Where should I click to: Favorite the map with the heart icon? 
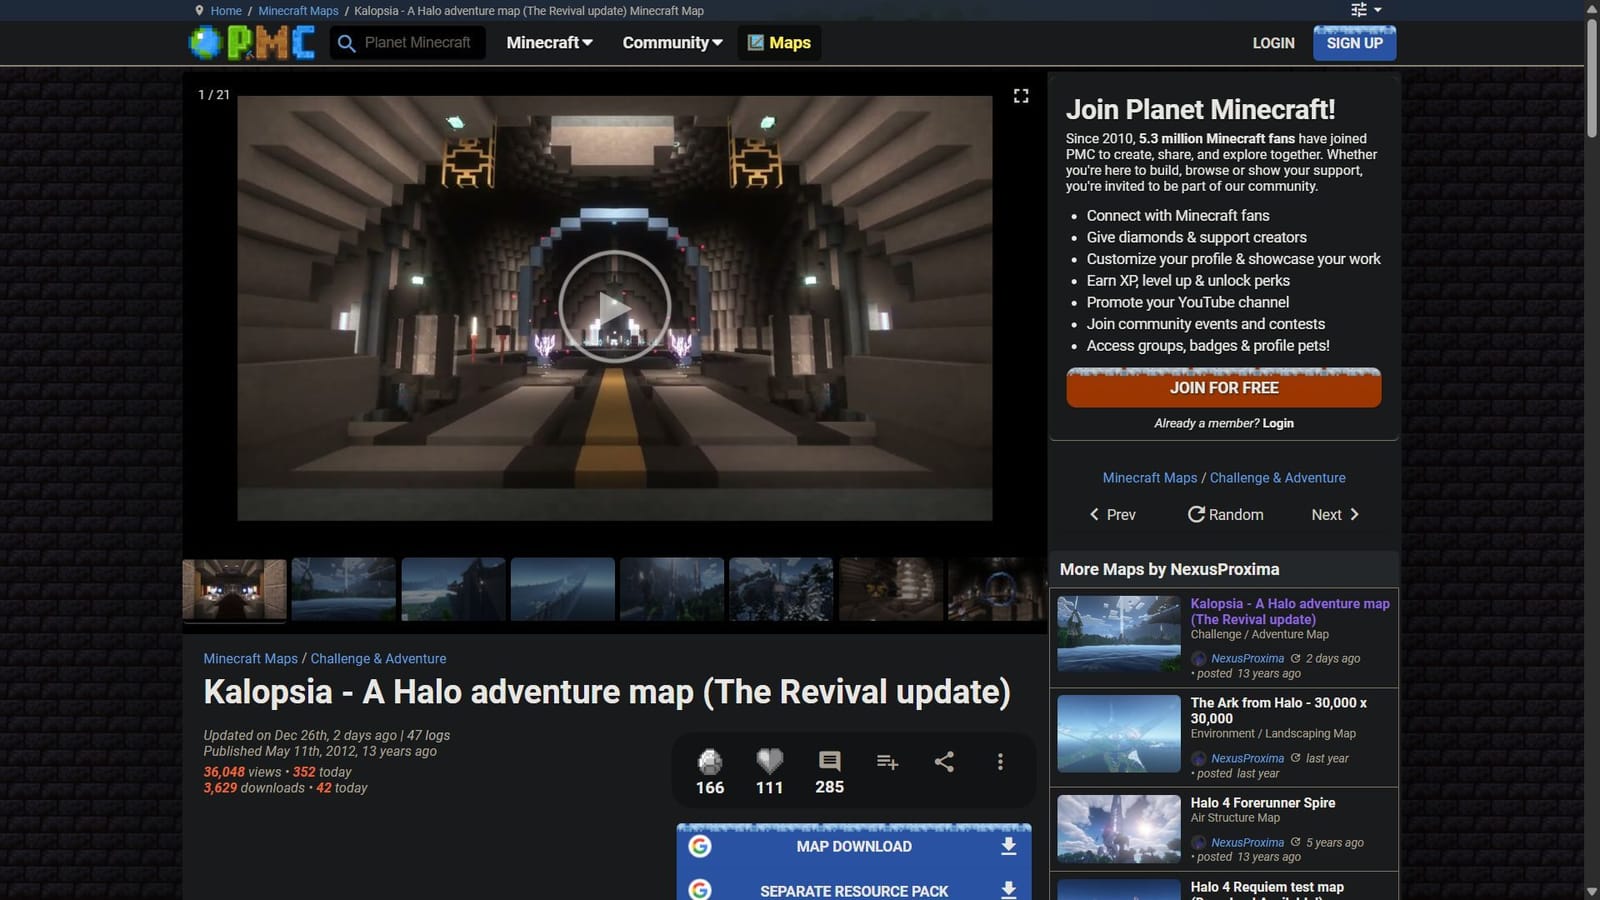[768, 762]
